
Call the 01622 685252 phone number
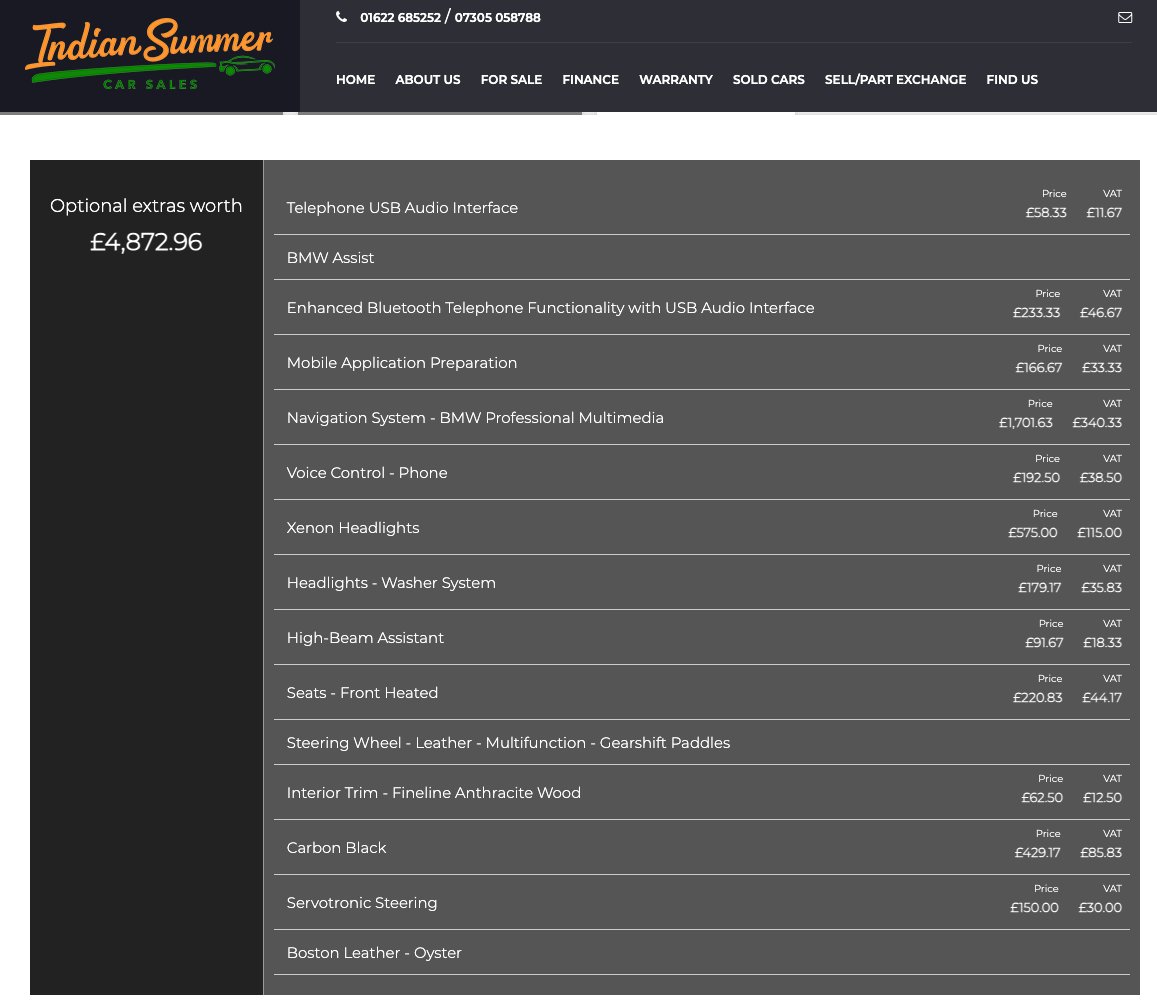click(x=400, y=17)
